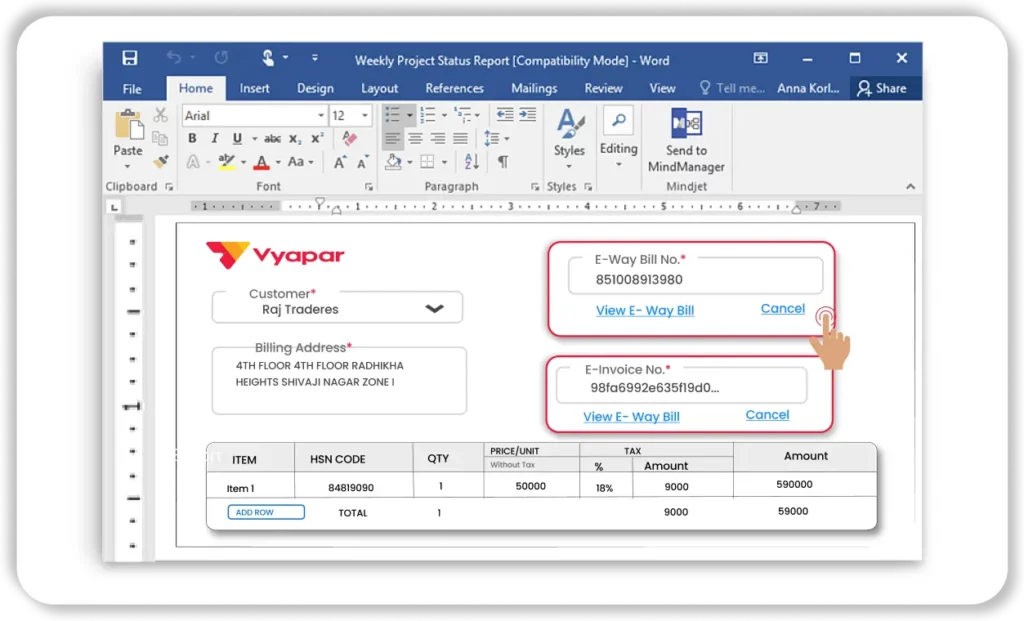
Task: Click the Cut scissors icon
Action: (161, 116)
